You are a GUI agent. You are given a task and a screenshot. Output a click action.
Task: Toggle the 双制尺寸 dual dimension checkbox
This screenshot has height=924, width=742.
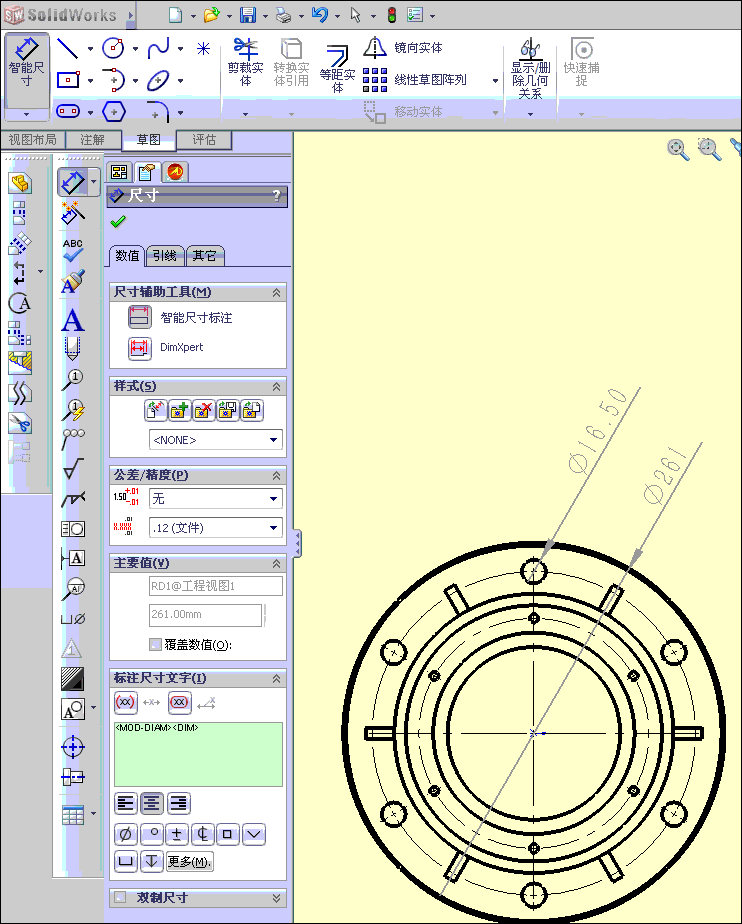120,897
